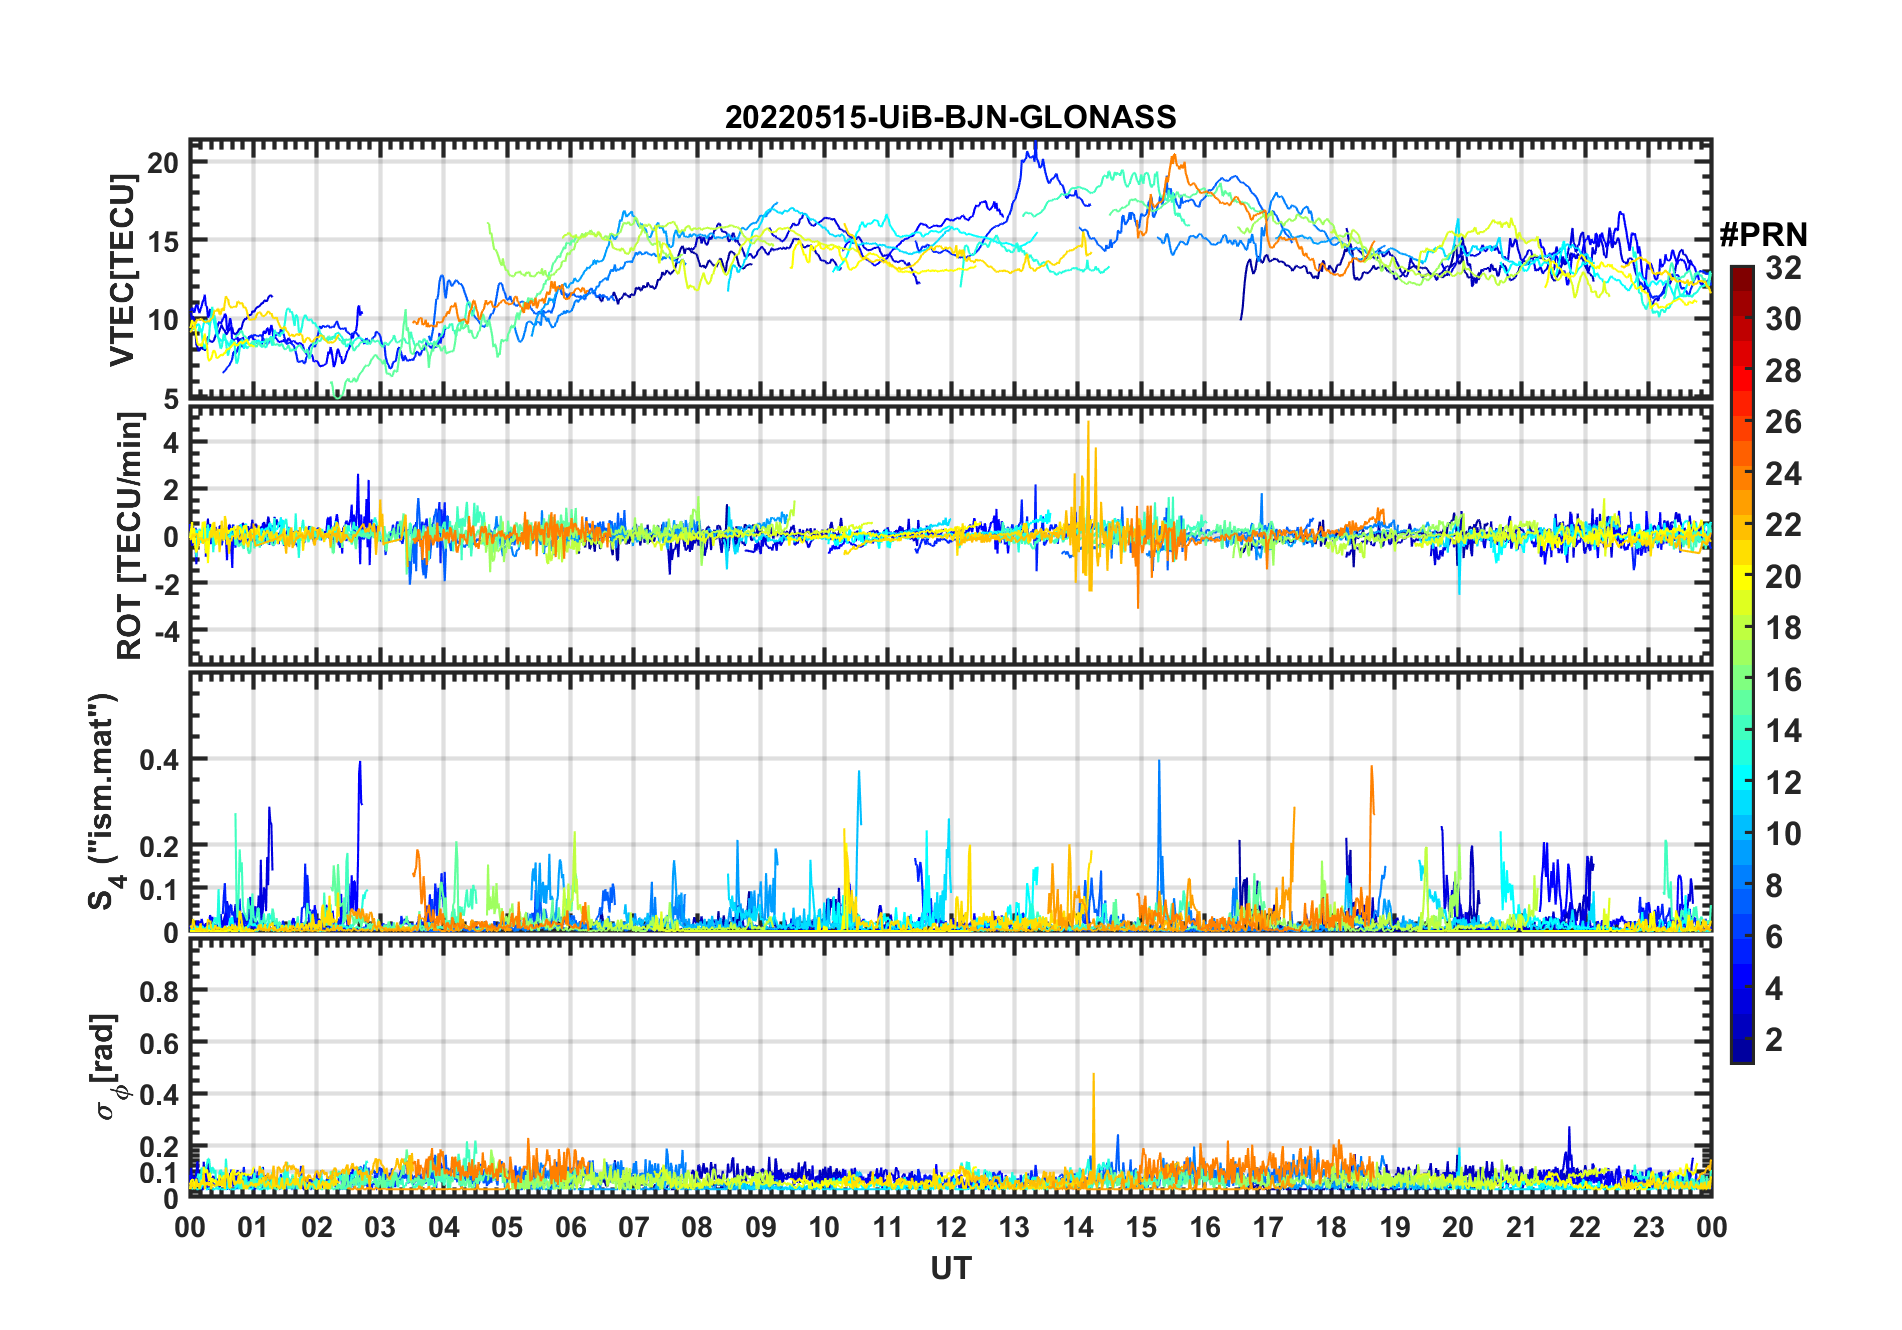Screen dimensions: 1902x1330
Task: Click the S4 ("ism.mat") y-axis label
Action: (x=104, y=802)
